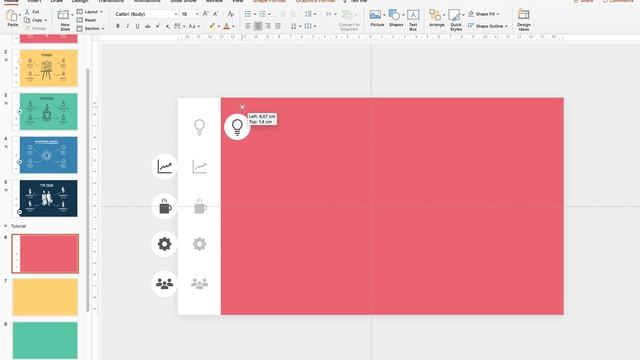Select the lightbulb icon on the red slide
Image resolution: width=640 pixels, height=360 pixels.
tap(237, 127)
